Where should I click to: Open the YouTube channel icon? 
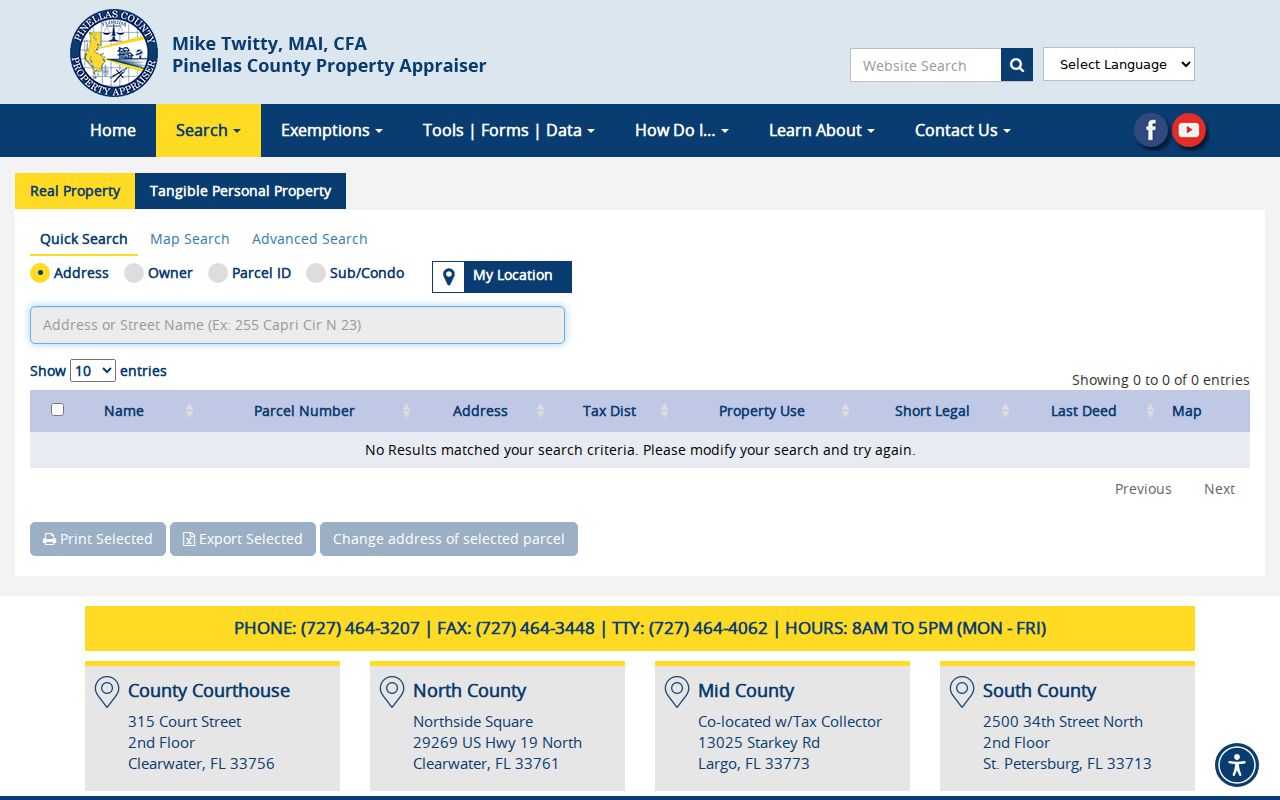[1188, 130]
